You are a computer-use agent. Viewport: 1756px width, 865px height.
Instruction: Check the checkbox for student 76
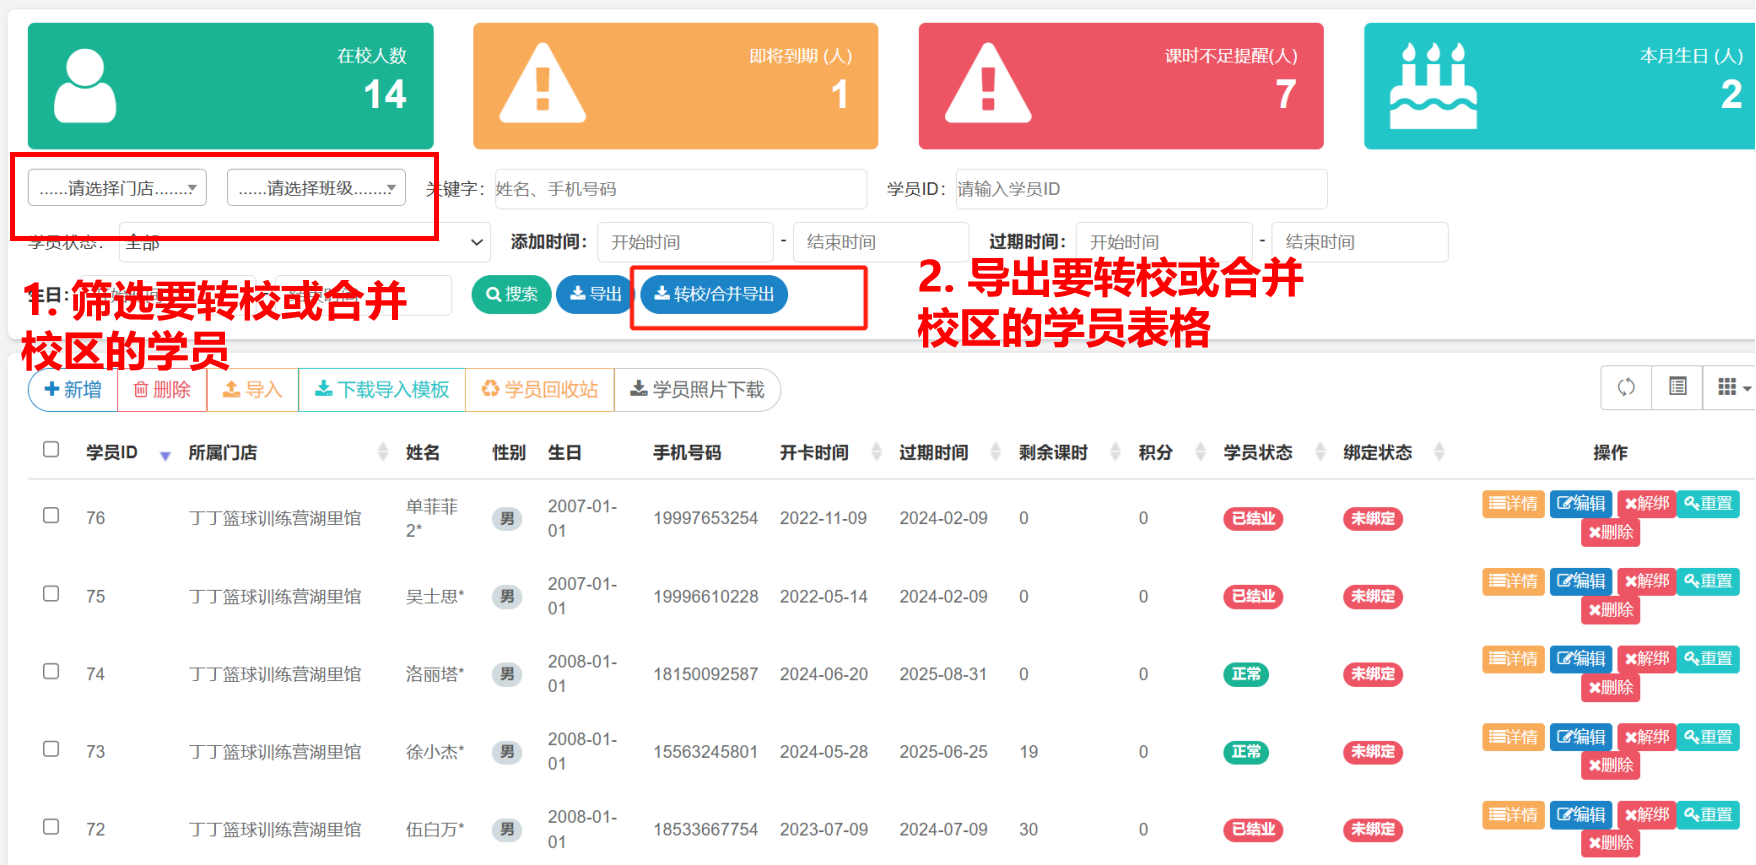pos(51,516)
